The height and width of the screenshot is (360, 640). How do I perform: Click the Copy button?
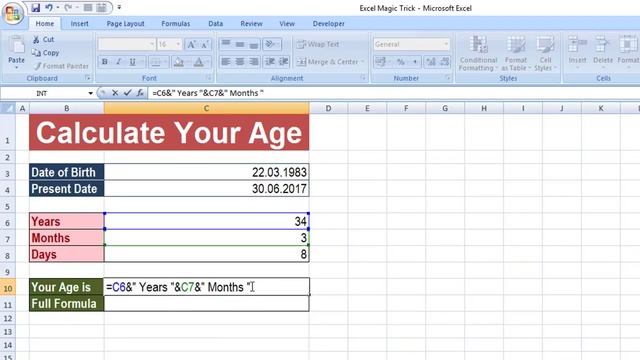pos(46,53)
